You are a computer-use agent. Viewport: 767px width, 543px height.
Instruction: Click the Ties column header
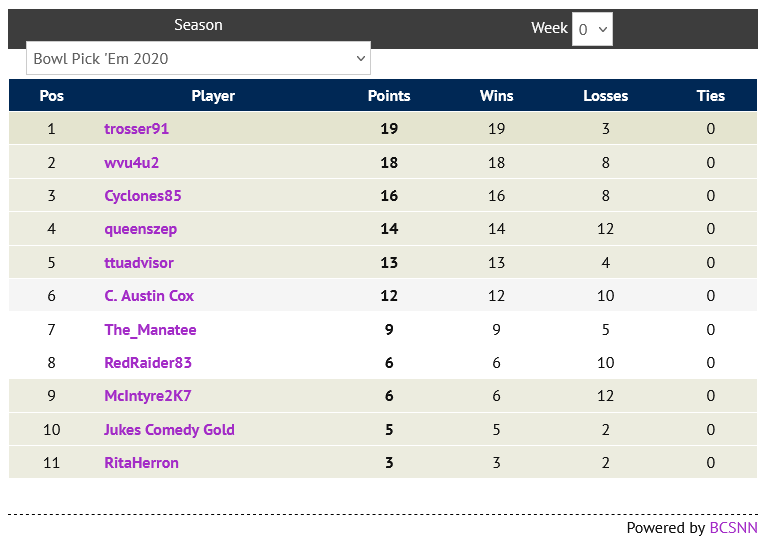711,96
